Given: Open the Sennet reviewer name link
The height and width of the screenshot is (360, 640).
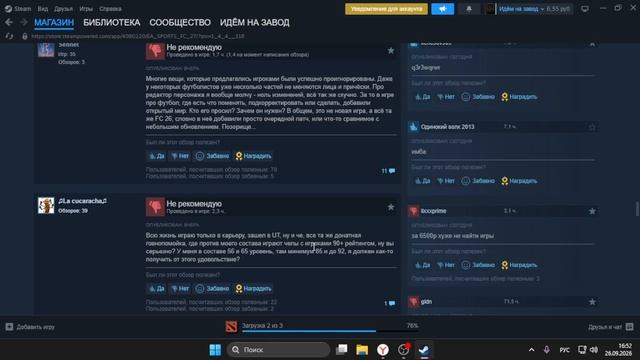Looking at the screenshot, I should pos(69,44).
